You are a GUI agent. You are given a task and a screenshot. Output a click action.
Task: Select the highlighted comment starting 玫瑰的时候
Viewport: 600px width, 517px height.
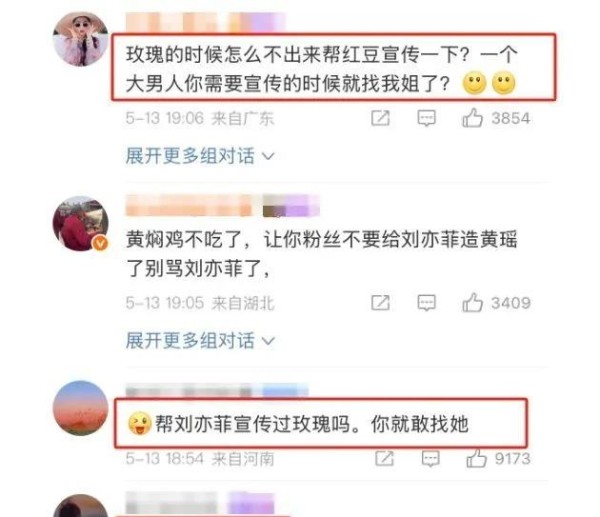click(321, 69)
